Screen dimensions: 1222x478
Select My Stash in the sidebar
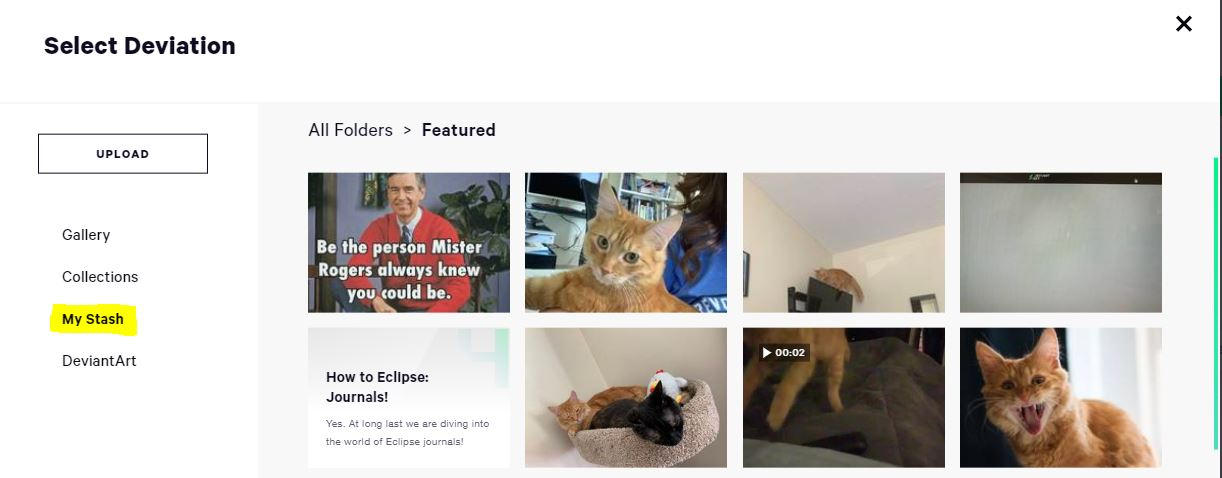click(x=93, y=319)
